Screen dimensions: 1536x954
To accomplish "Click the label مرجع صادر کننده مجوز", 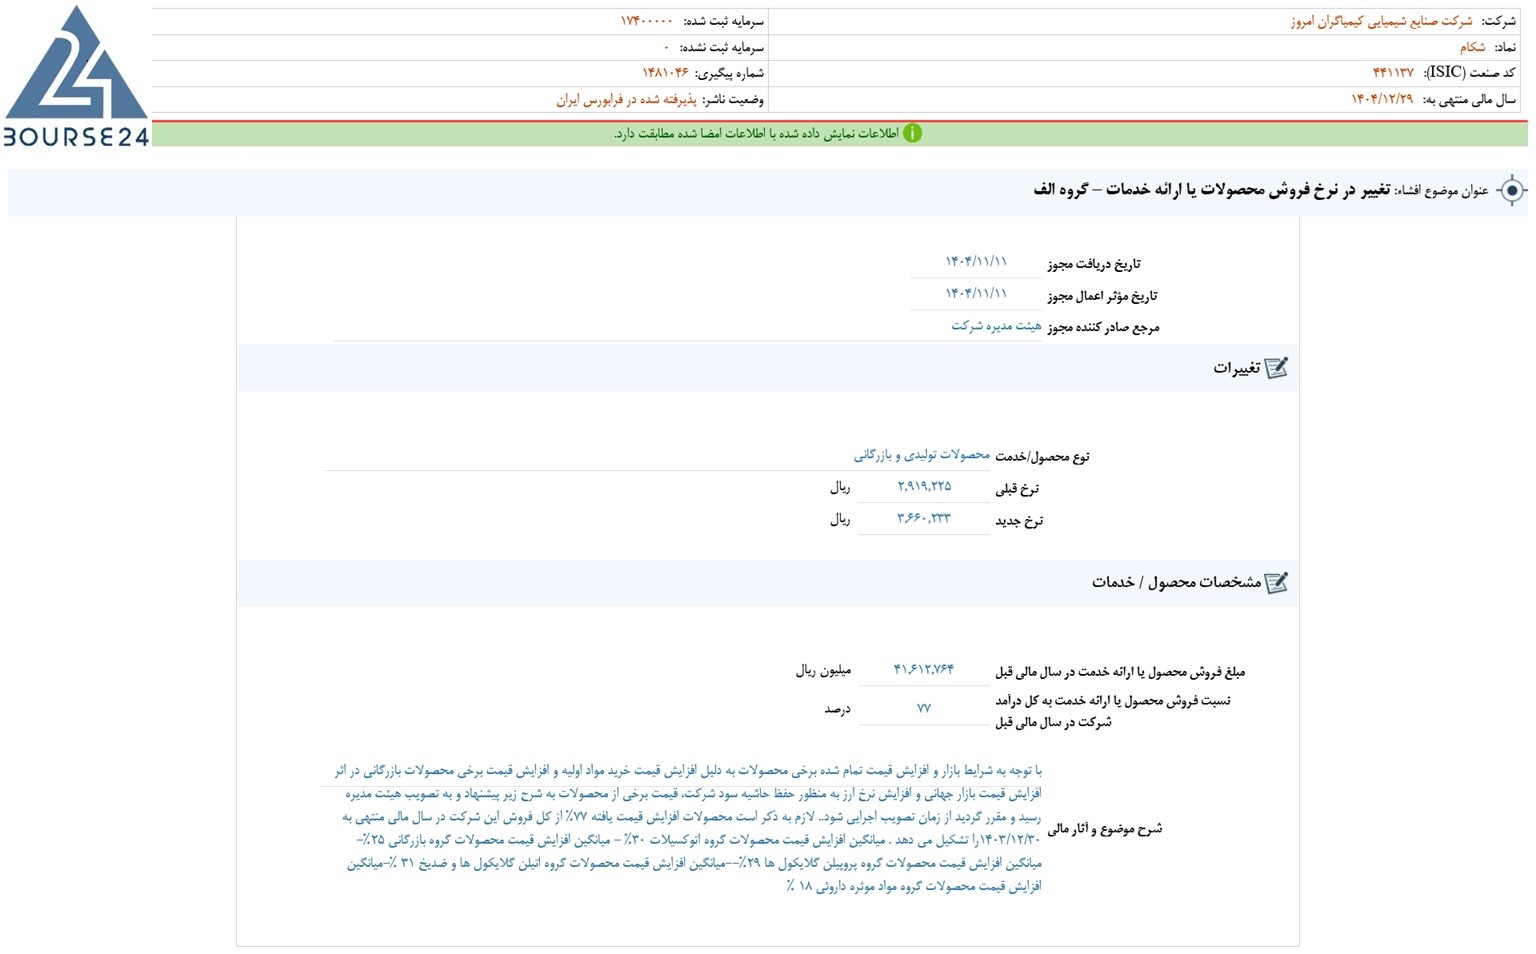I will (x=1103, y=327).
